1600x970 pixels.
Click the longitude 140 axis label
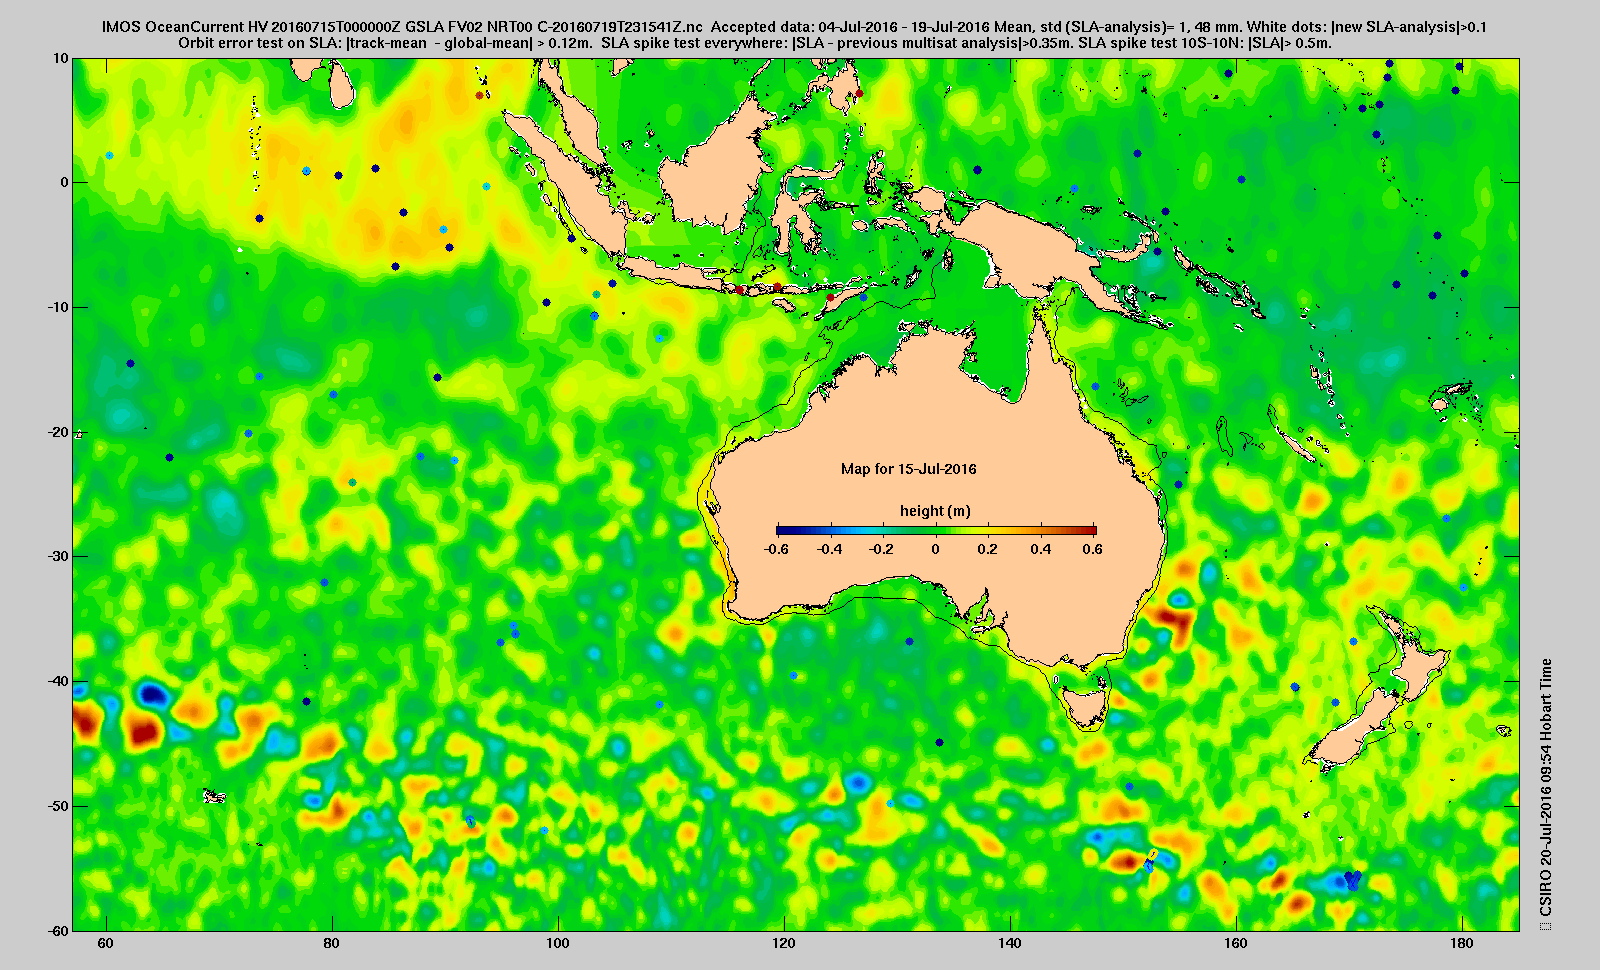tap(1010, 943)
